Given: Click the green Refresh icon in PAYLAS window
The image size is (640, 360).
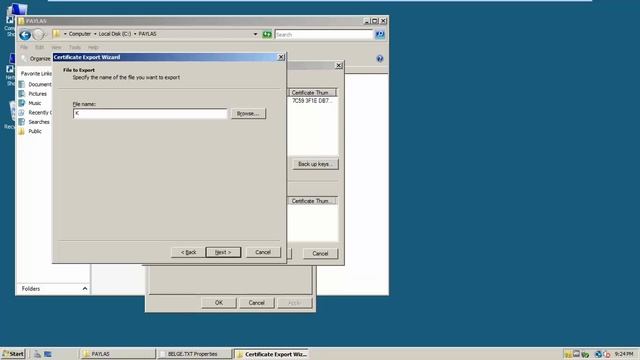Looking at the screenshot, I should click(x=267, y=34).
